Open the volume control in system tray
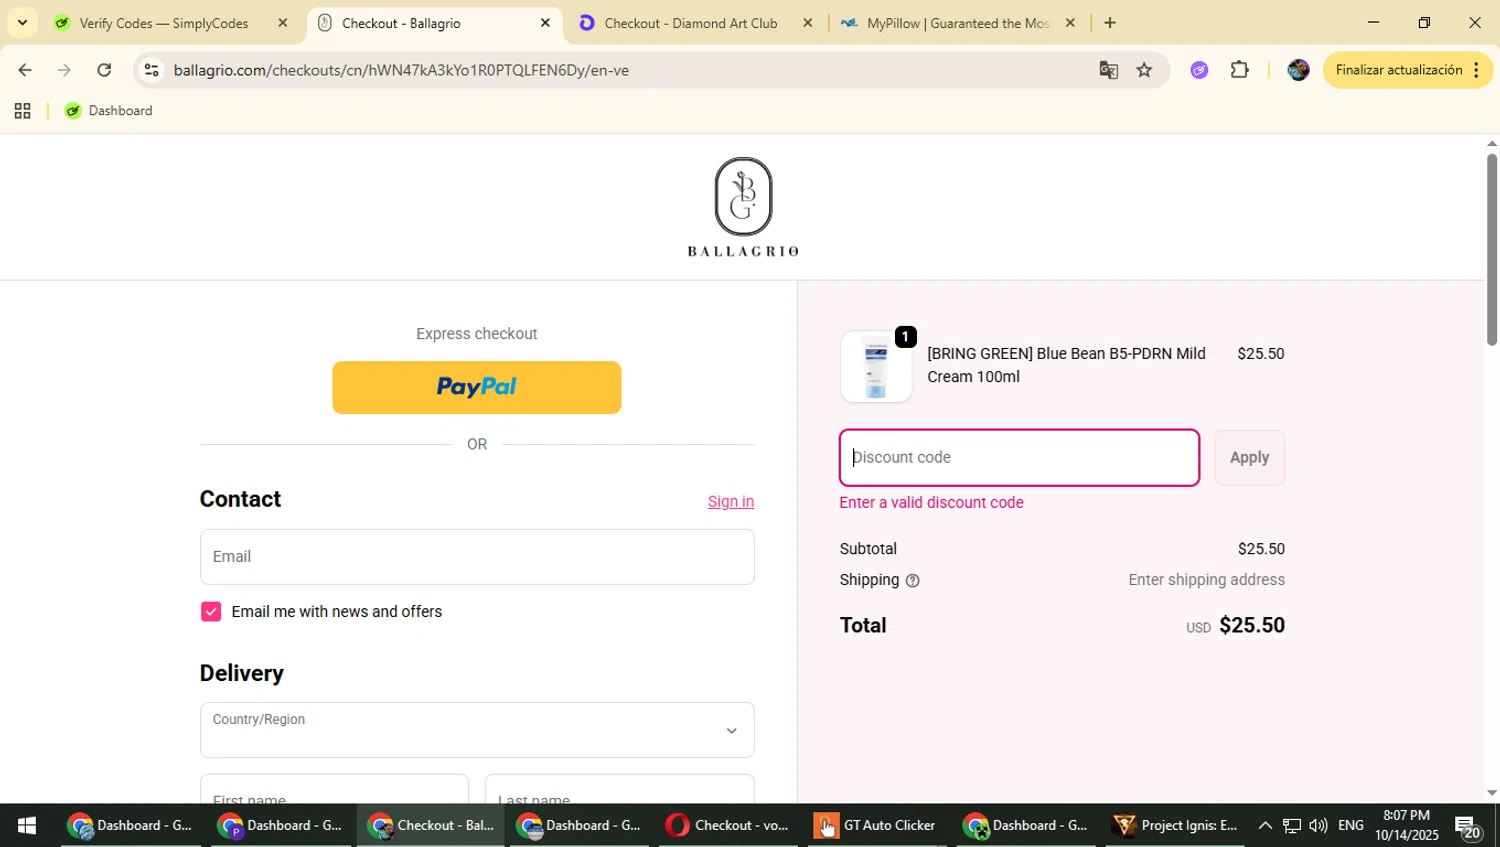1500x847 pixels. (x=1318, y=825)
